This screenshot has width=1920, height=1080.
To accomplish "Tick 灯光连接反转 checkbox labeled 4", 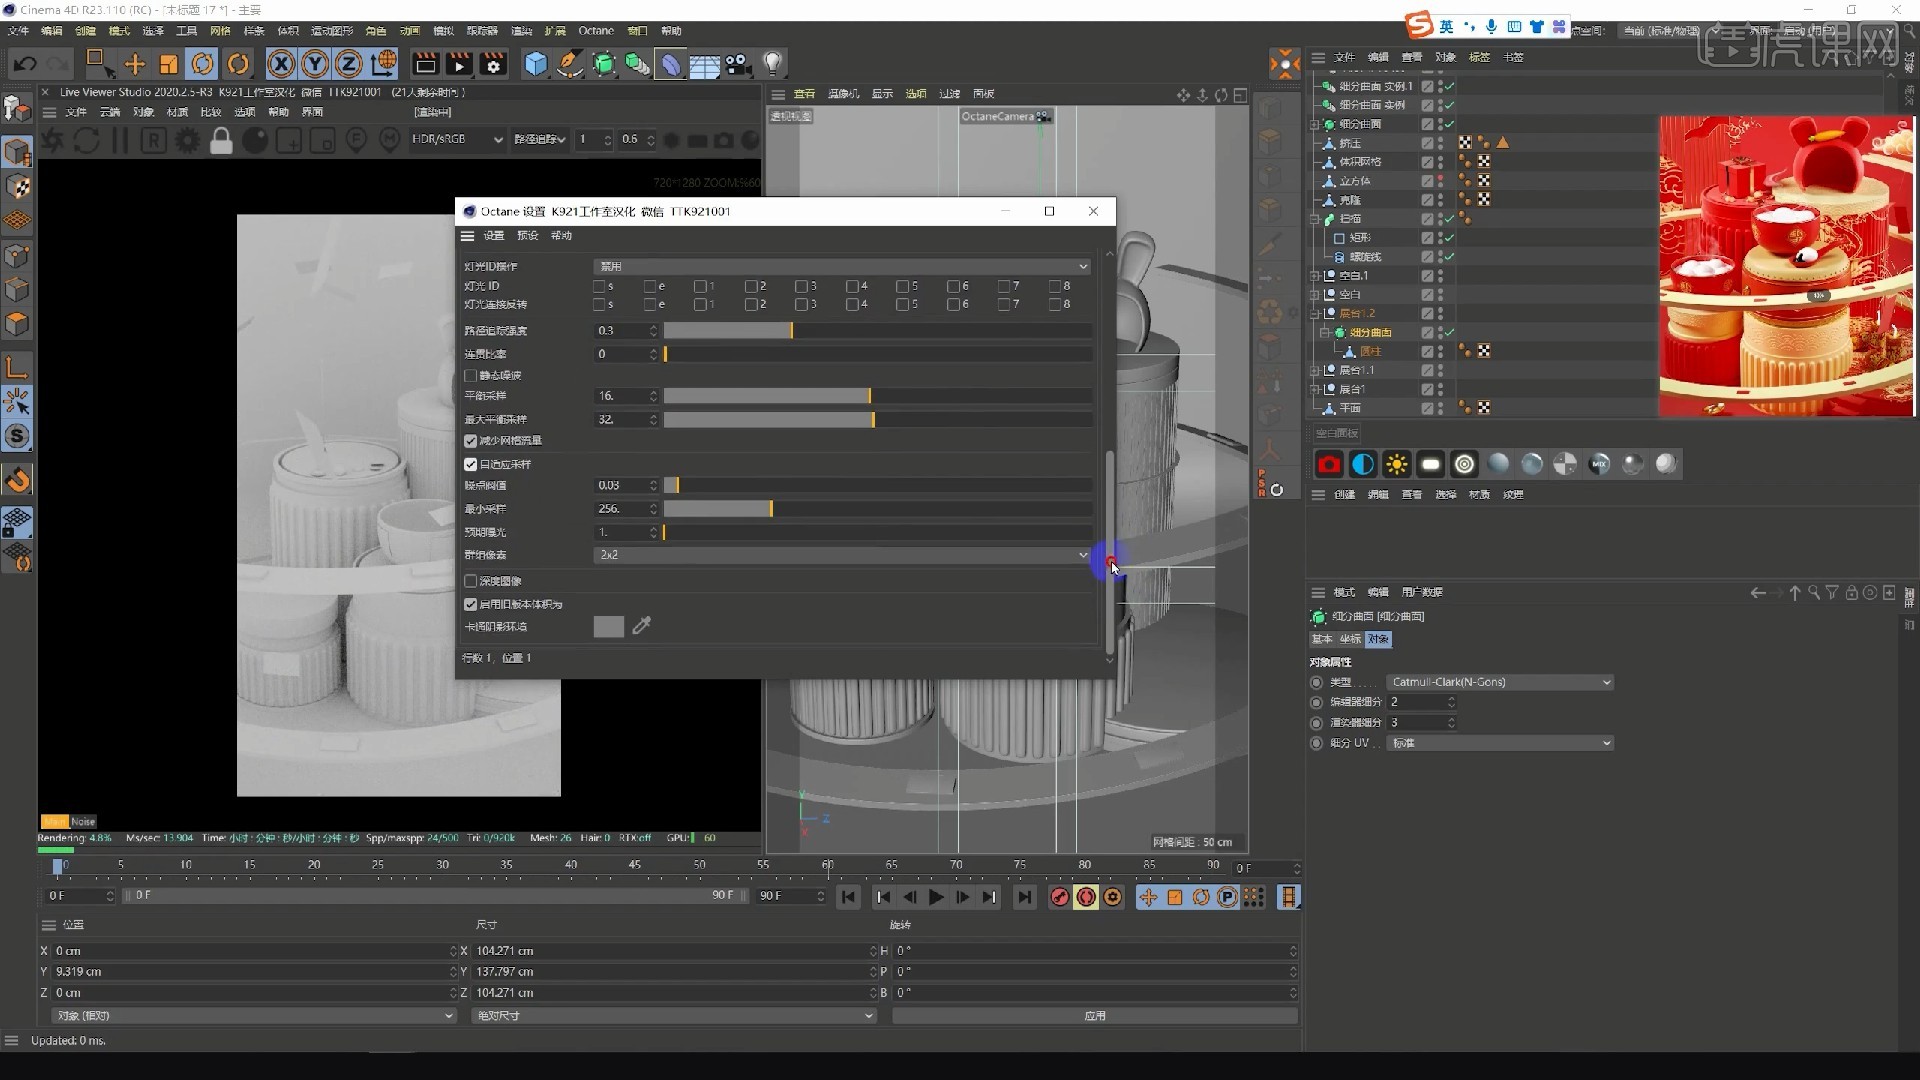I will [852, 304].
